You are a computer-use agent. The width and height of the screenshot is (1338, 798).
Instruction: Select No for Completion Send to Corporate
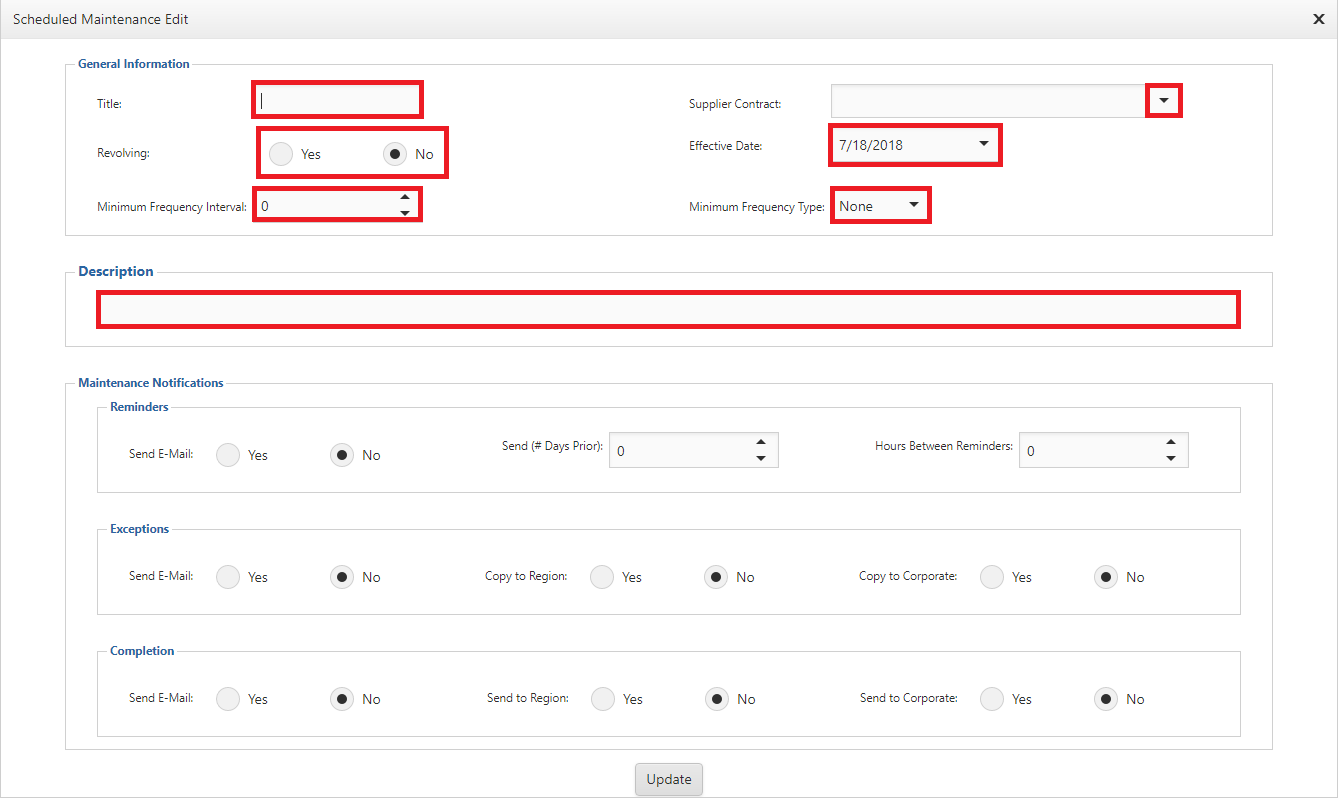[x=1106, y=699]
